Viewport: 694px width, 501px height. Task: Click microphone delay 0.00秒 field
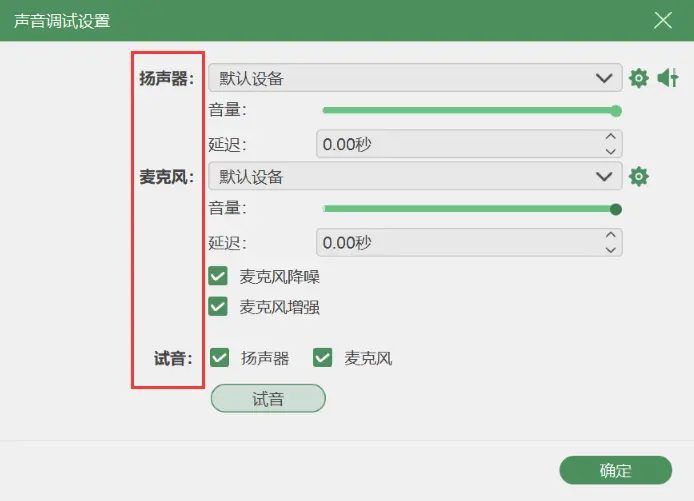pos(469,243)
